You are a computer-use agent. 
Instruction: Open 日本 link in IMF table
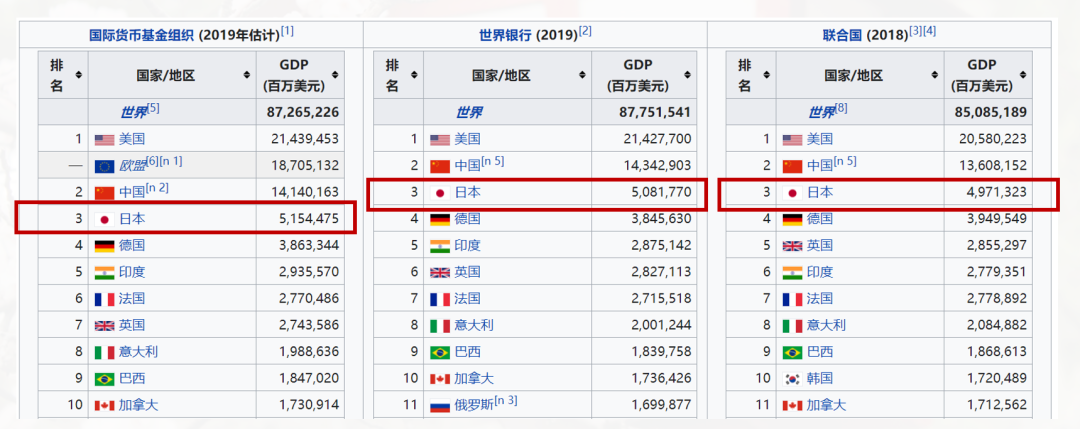(x=133, y=220)
